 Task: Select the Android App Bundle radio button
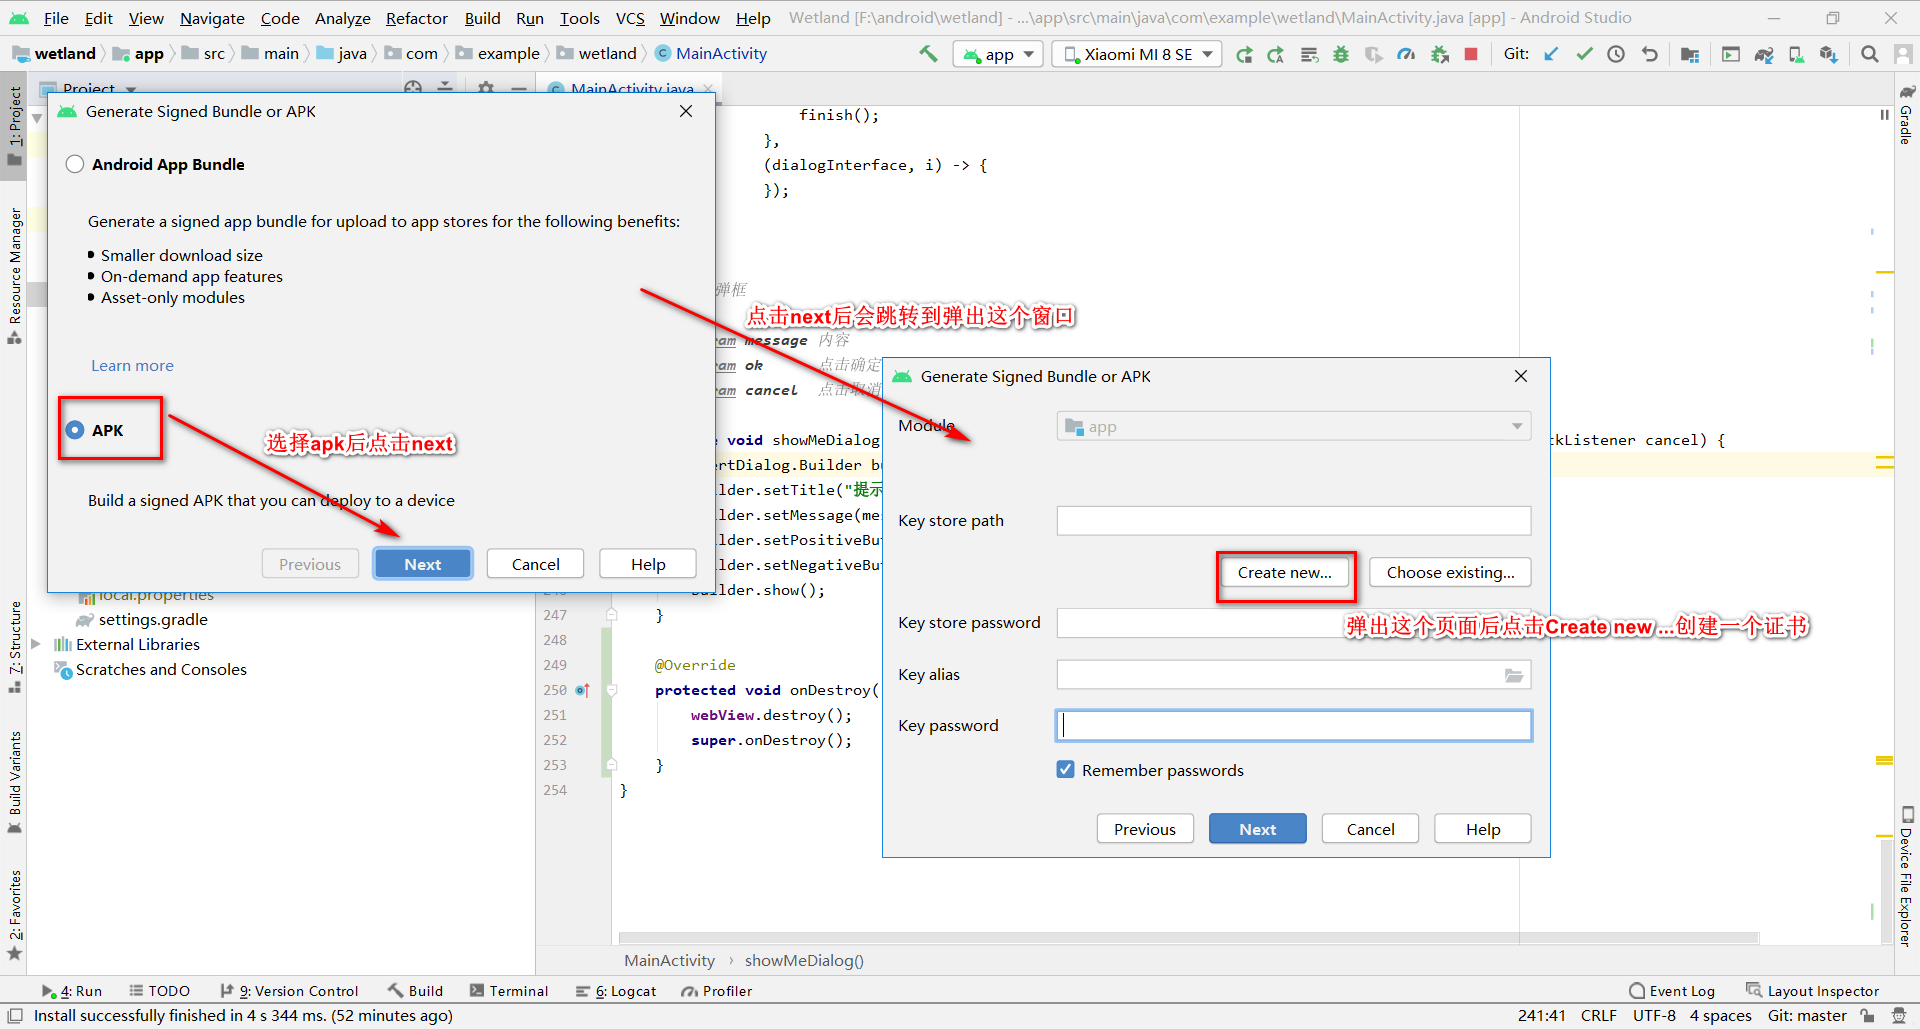tap(75, 164)
